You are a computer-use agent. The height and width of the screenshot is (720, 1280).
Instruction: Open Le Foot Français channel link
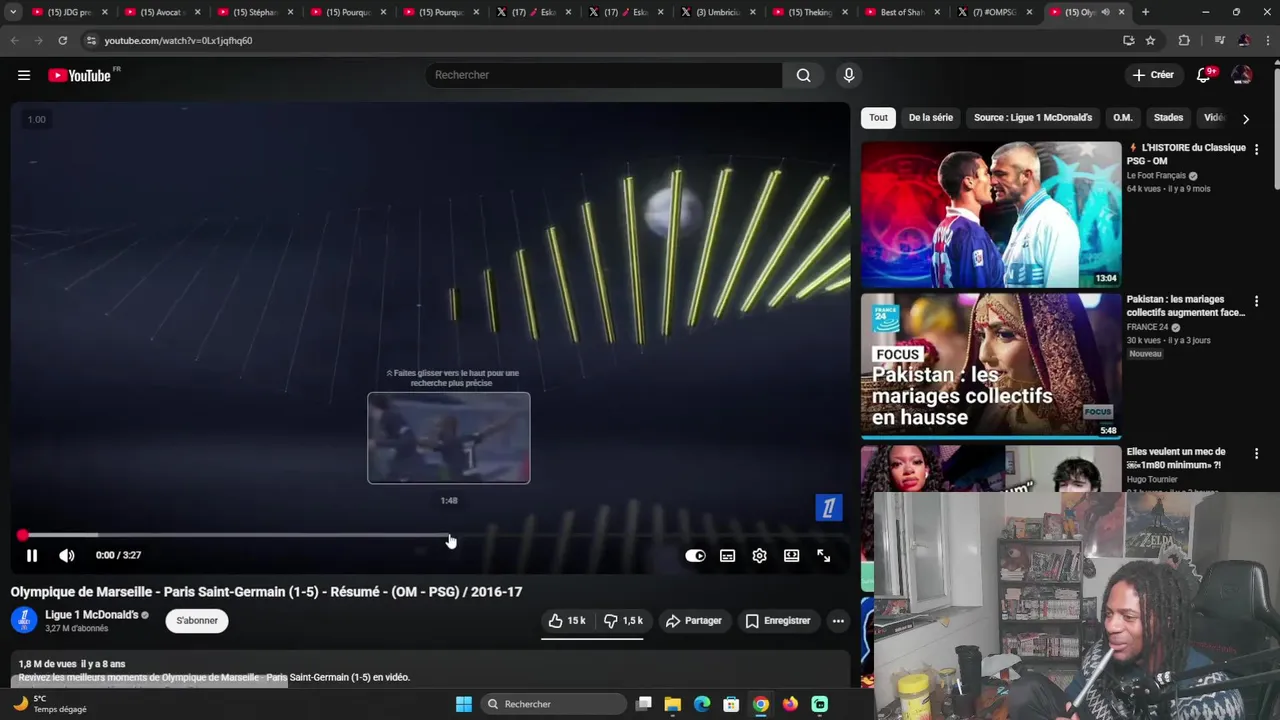1156,176
